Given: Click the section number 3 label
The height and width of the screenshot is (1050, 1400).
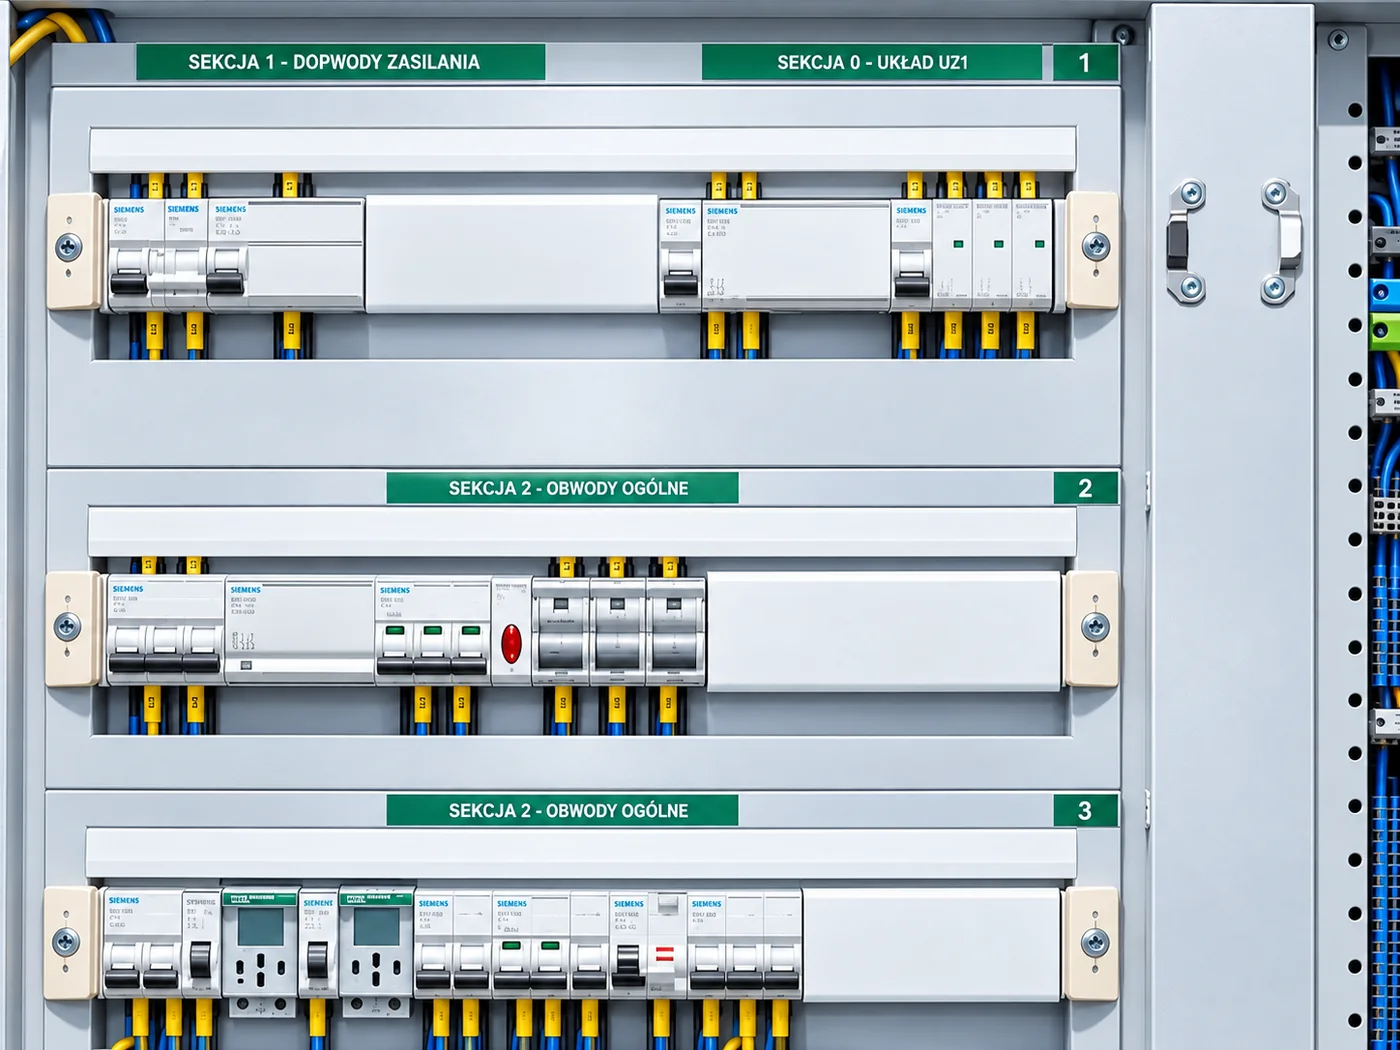Looking at the screenshot, I should pyautogui.click(x=1085, y=810).
